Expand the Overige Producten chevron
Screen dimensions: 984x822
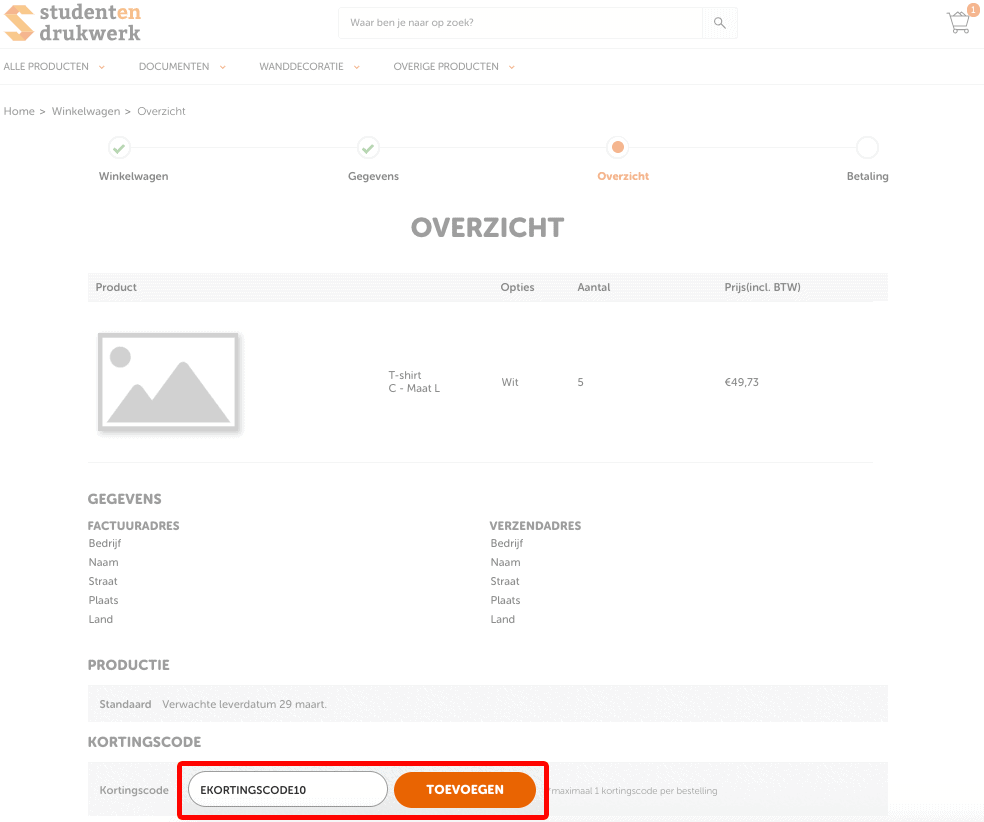pyautogui.click(x=511, y=67)
